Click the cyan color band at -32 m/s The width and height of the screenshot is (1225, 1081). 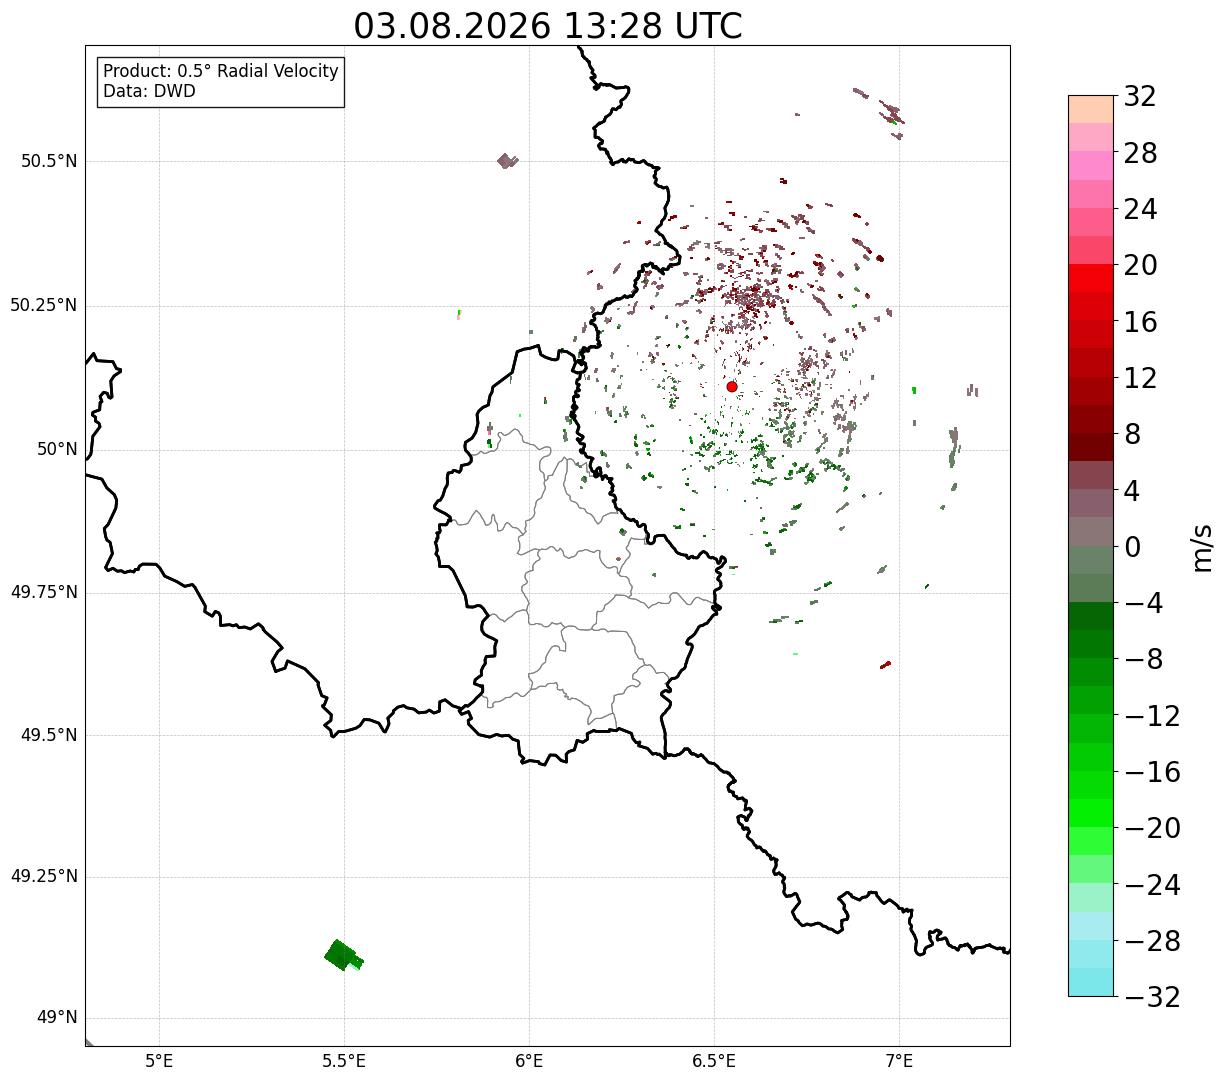point(1091,982)
